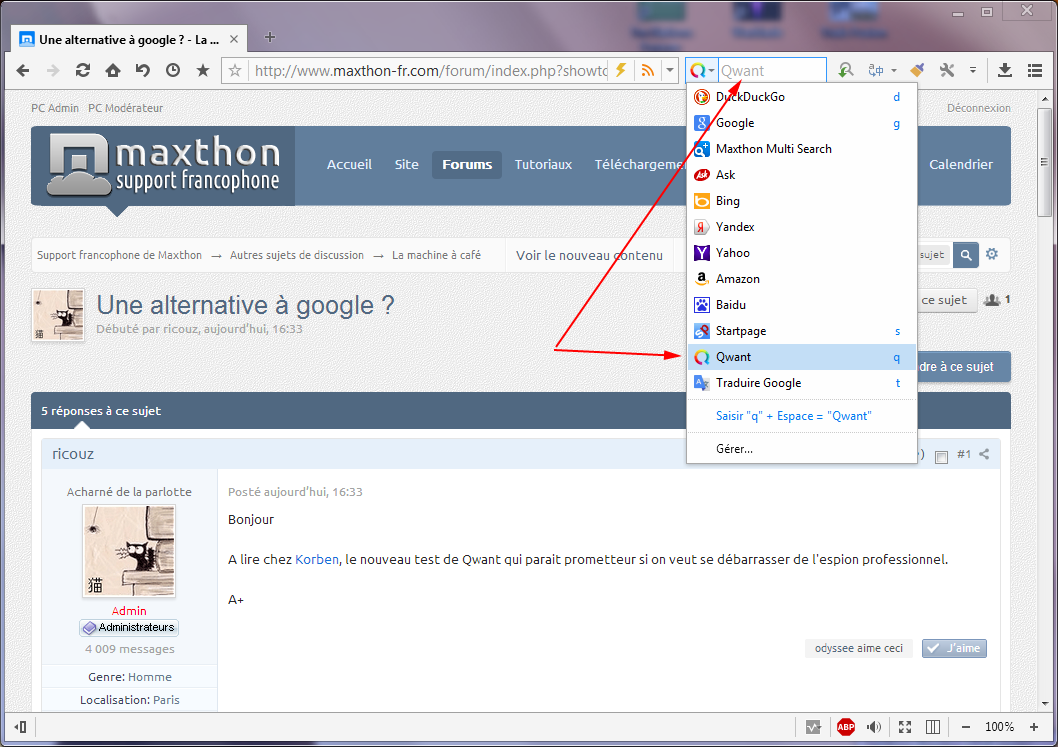The image size is (1058, 747).
Task: Open the forum search settings gear
Action: 992,254
